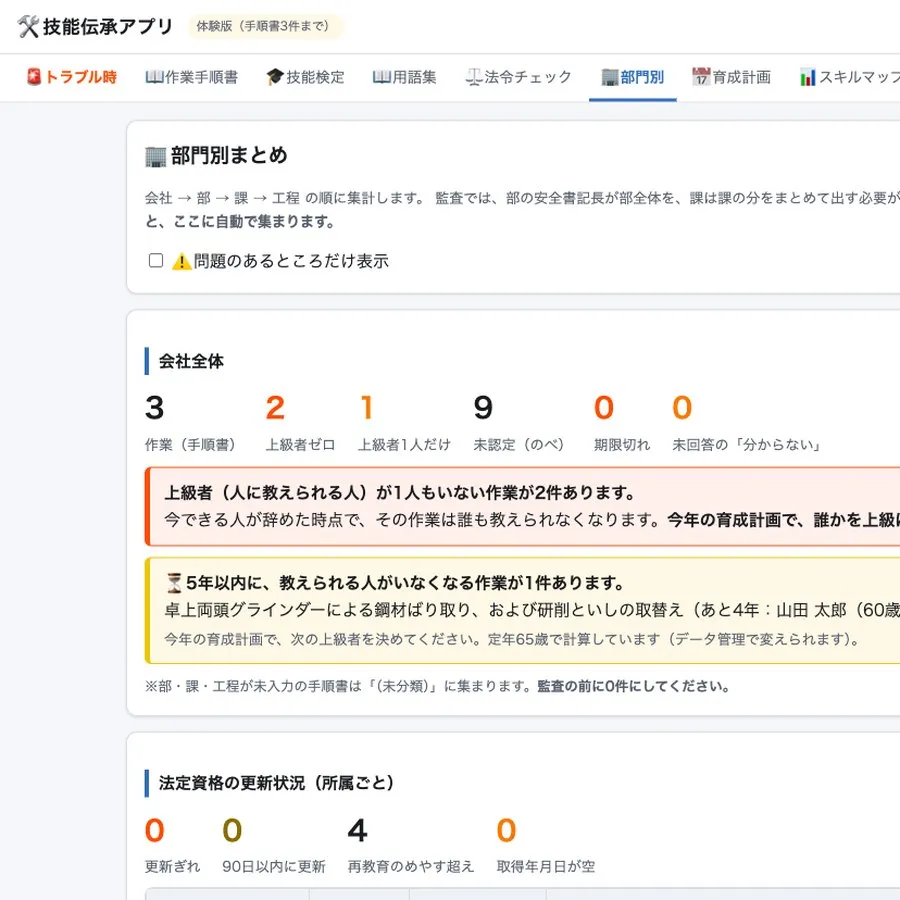The height and width of the screenshot is (900, 900).
Task: Click the yellow alert 5年以内に教えられる人がいなくなる
Action: point(522,610)
